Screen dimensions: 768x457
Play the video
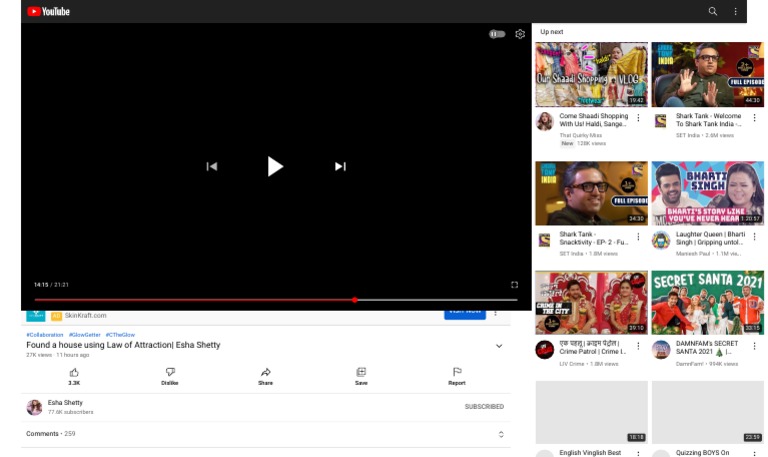[x=275, y=166]
